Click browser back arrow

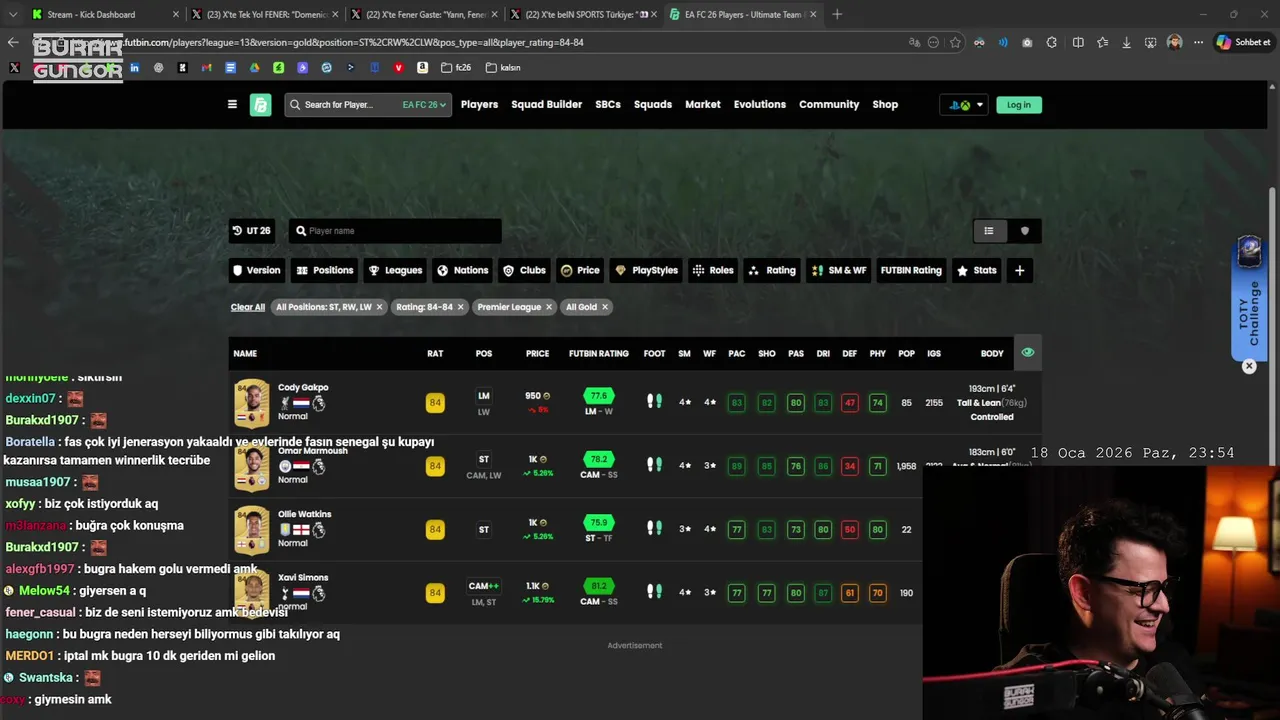point(13,43)
